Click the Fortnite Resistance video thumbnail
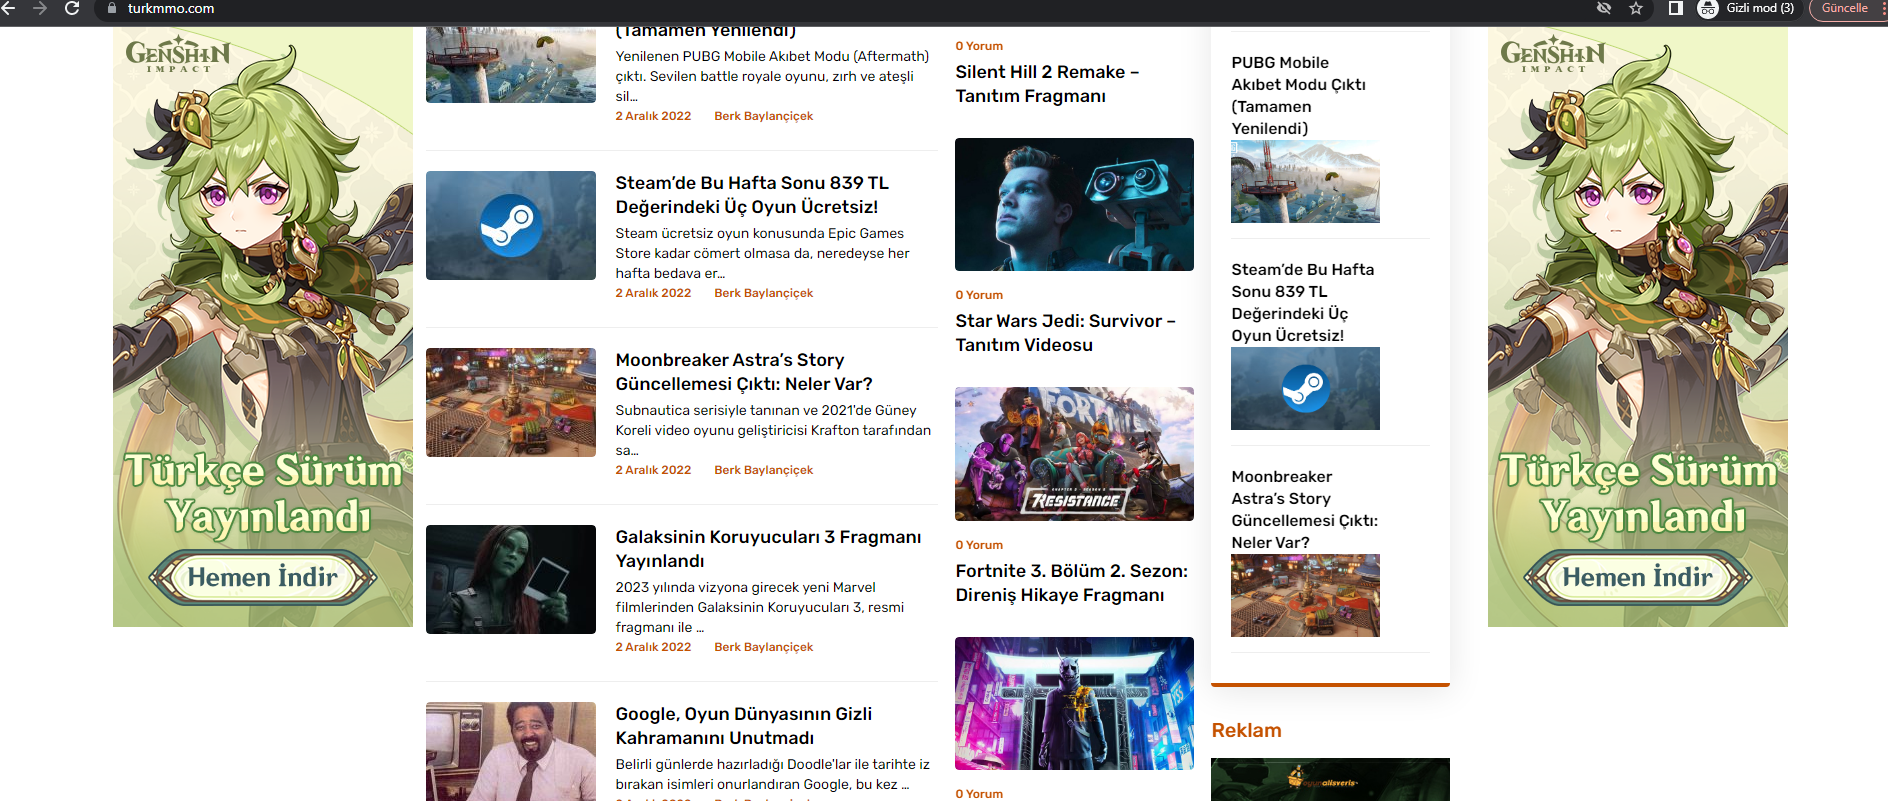This screenshot has height=801, width=1888. point(1074,454)
